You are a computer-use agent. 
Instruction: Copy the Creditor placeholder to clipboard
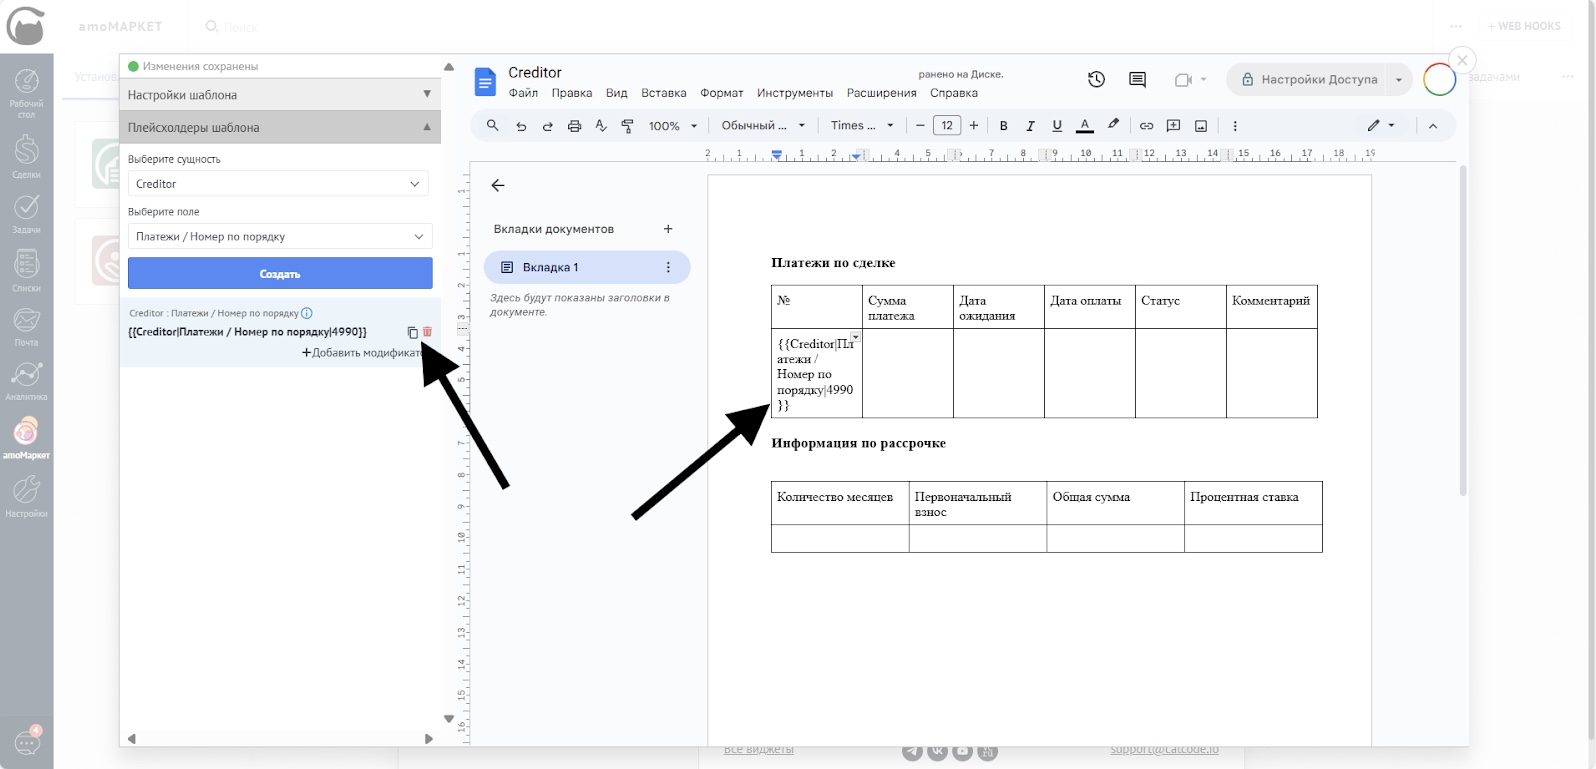(x=412, y=332)
